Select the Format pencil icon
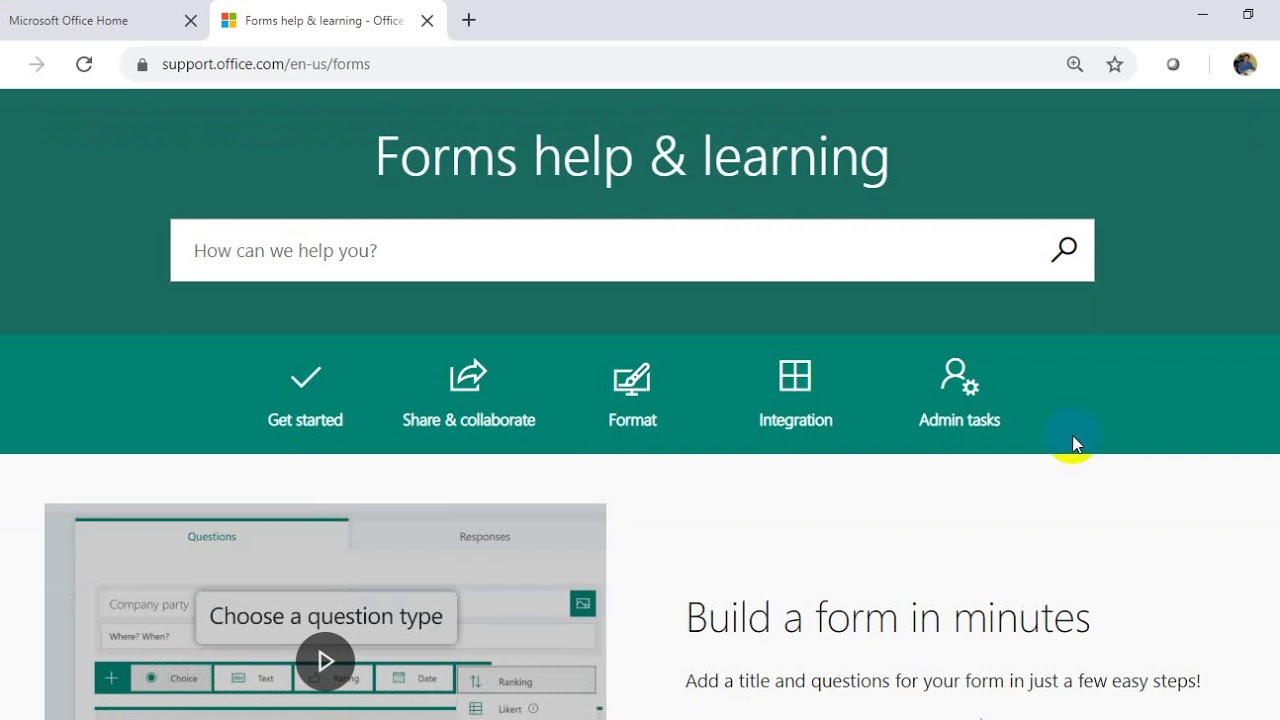Image resolution: width=1280 pixels, height=720 pixels. tap(632, 379)
